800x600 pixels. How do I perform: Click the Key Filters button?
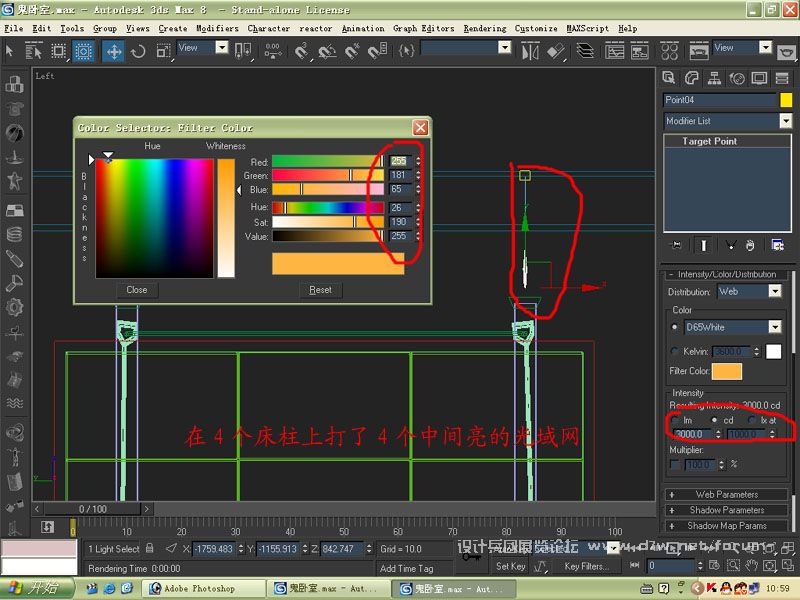pyautogui.click(x=587, y=566)
